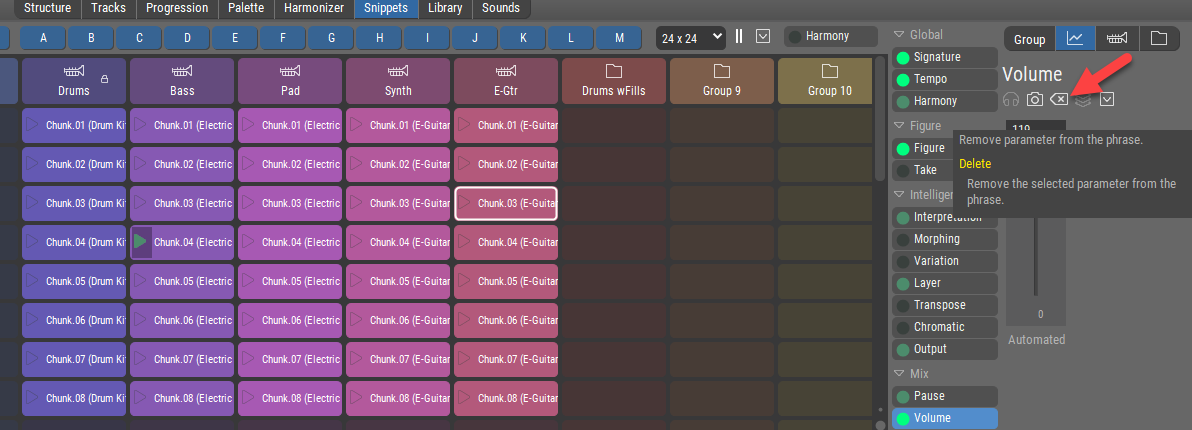Click the camera snapshot icon under Volume

(1035, 99)
